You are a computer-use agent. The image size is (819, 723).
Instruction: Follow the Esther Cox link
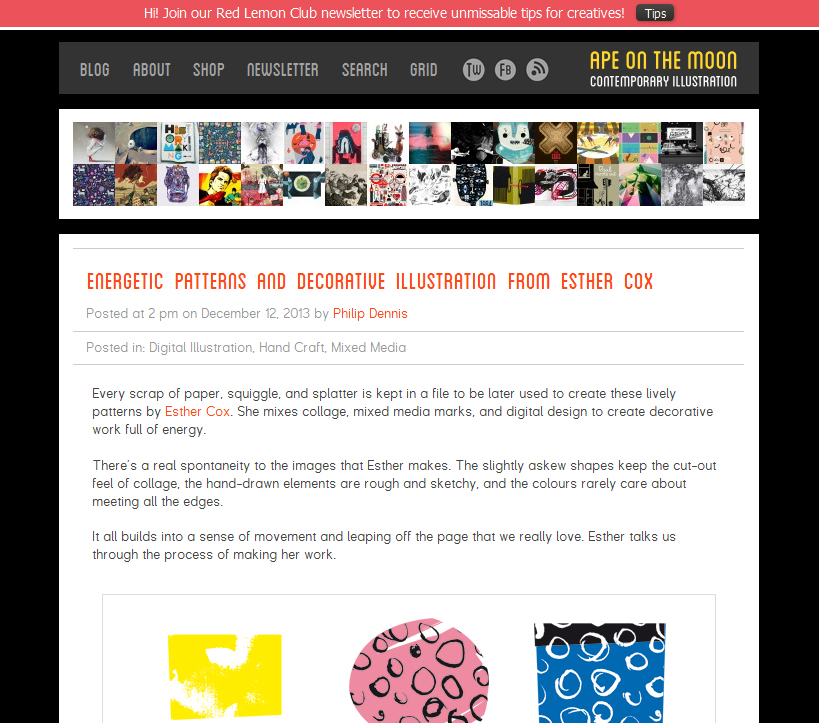pos(197,412)
